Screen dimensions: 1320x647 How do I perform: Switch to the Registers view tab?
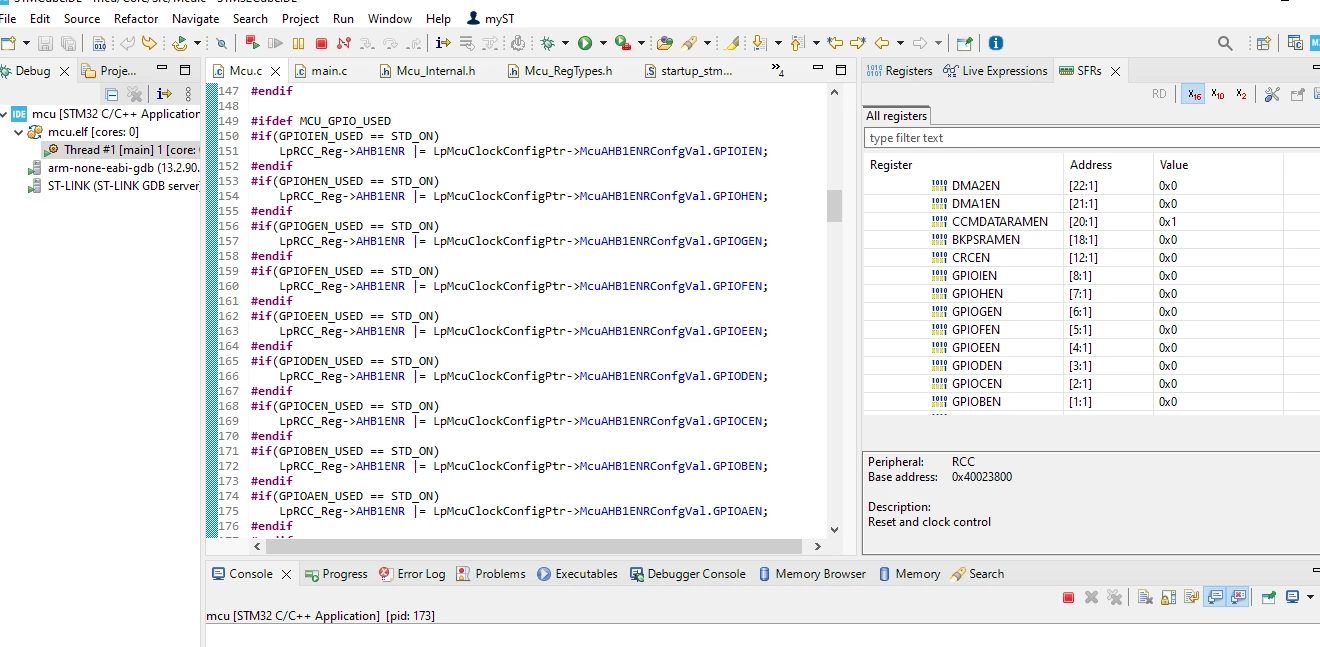pos(899,71)
